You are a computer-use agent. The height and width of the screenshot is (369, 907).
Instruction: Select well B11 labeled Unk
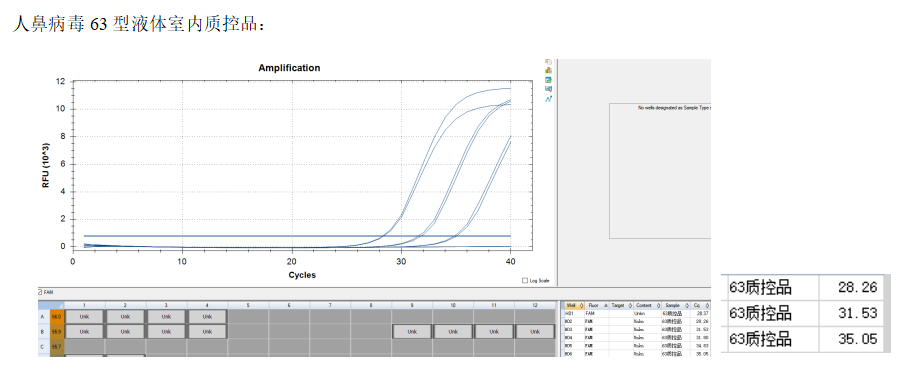coord(494,332)
